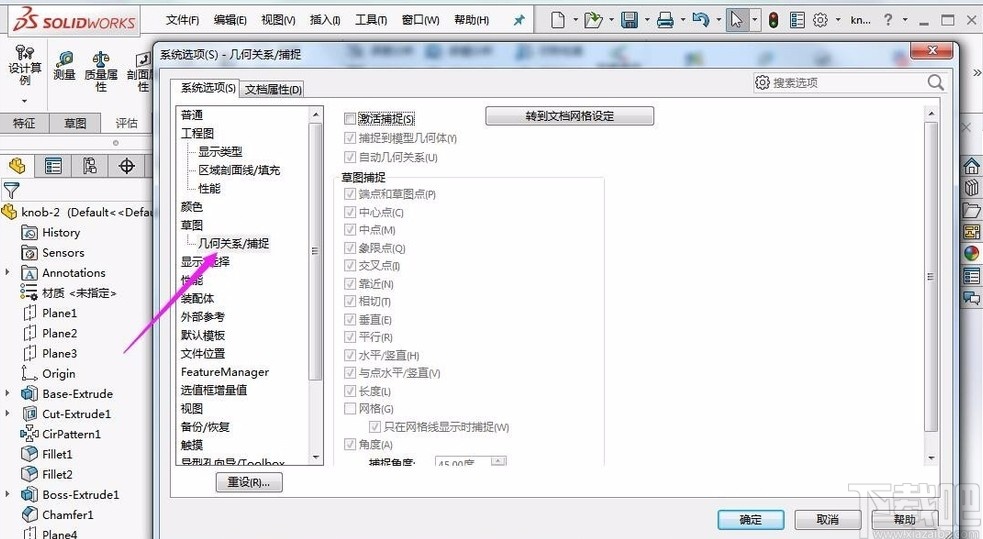983x539 pixels.
Task: Click the SolidWorks Resources home icon in task pane
Action: tap(972, 166)
